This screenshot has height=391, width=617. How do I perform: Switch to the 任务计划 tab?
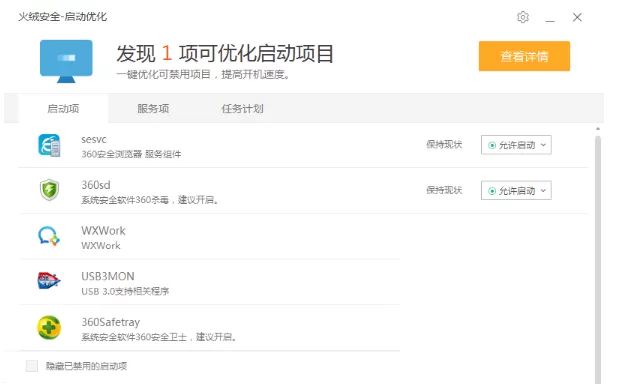click(x=242, y=109)
